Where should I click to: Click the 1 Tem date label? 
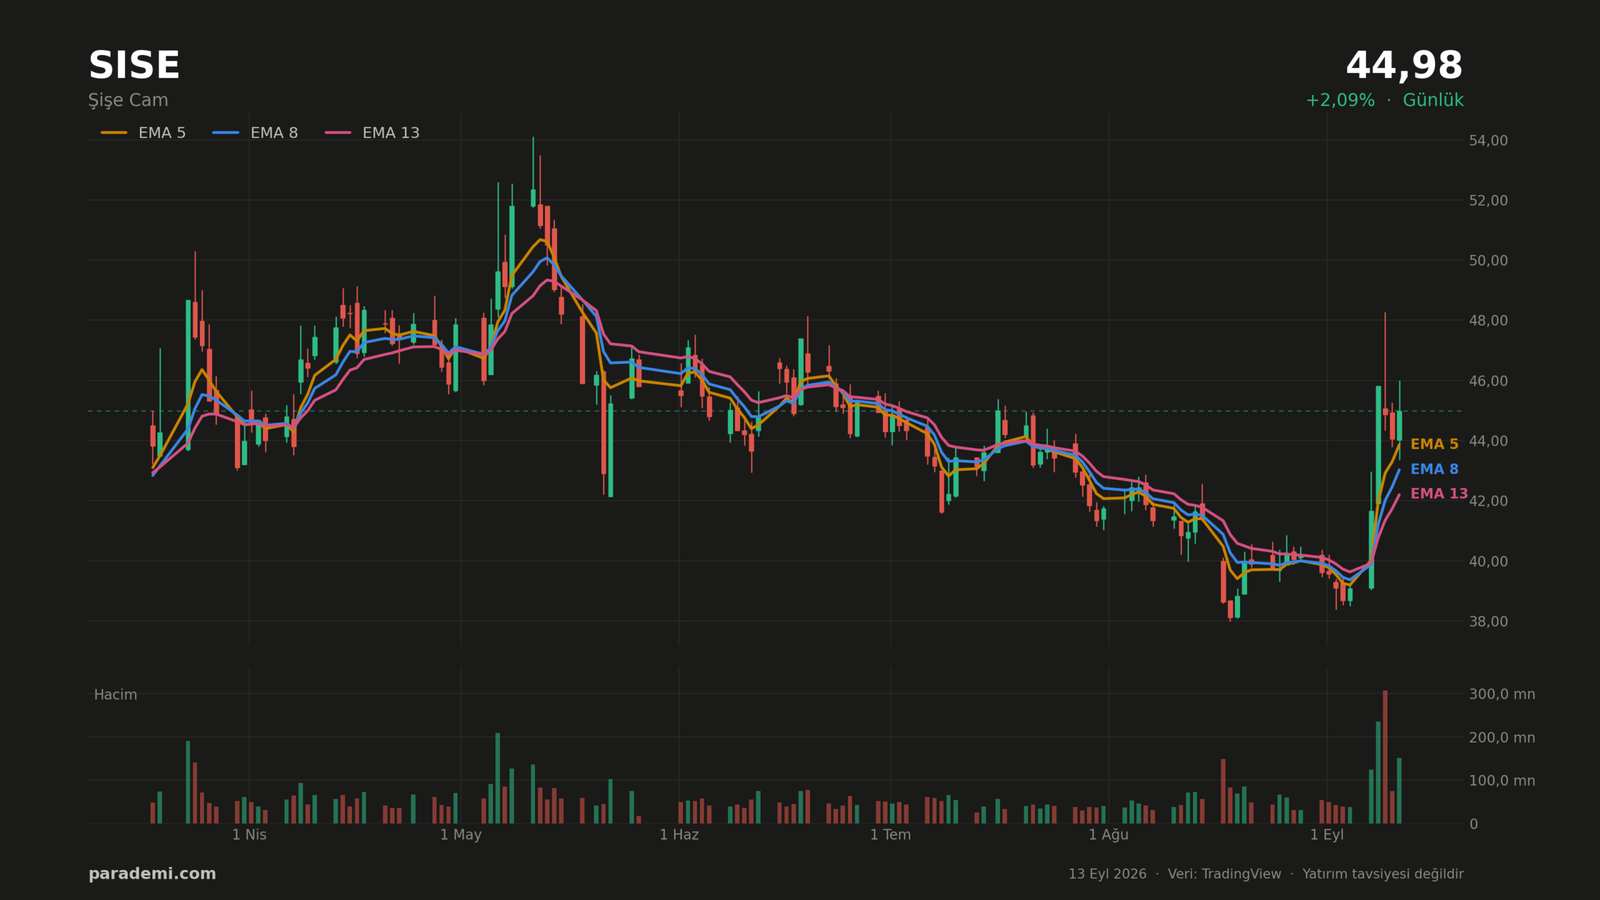pos(890,835)
